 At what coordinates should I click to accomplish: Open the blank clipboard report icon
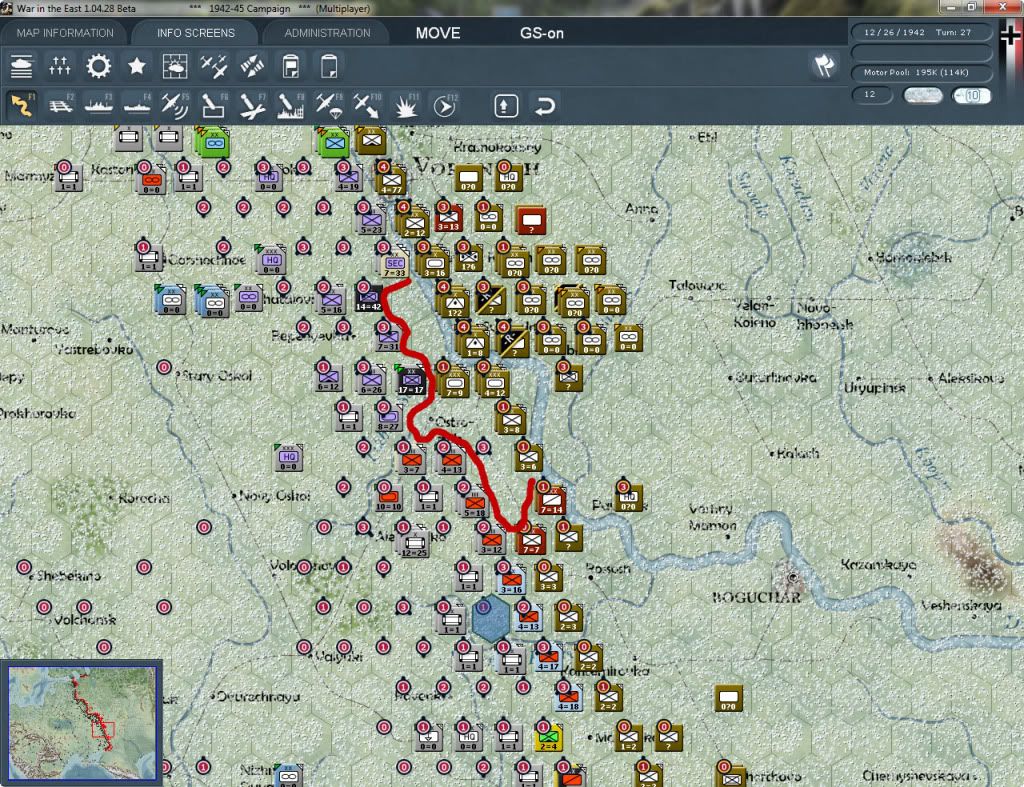coord(329,67)
